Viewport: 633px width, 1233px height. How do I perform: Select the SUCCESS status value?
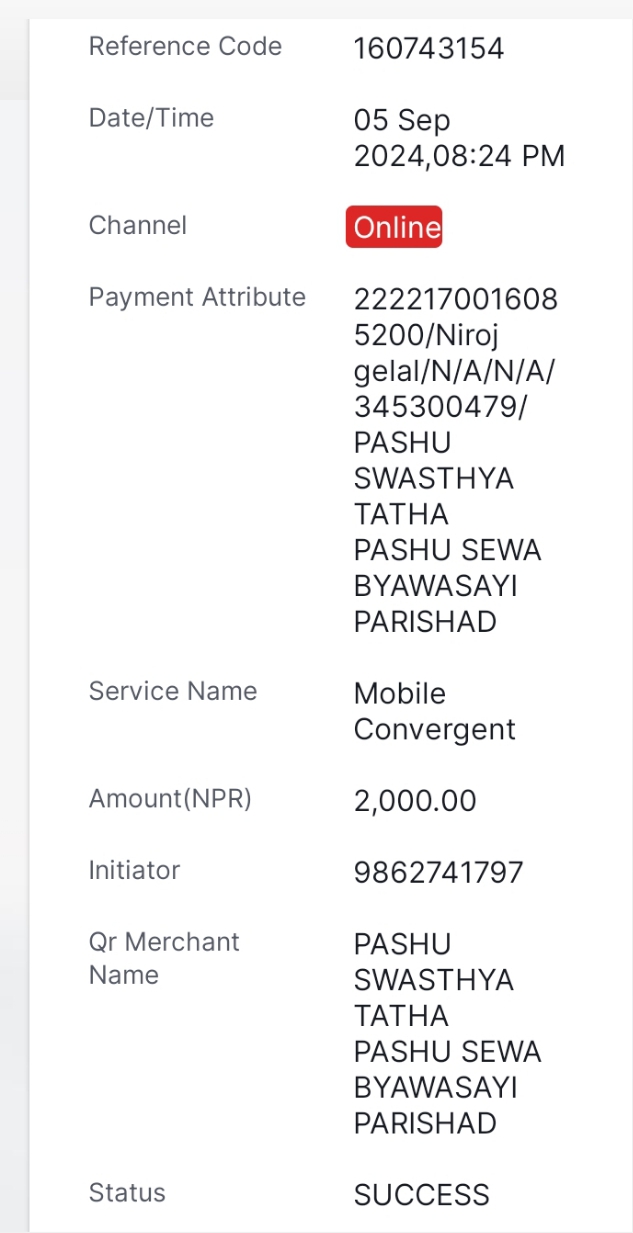point(421,1195)
